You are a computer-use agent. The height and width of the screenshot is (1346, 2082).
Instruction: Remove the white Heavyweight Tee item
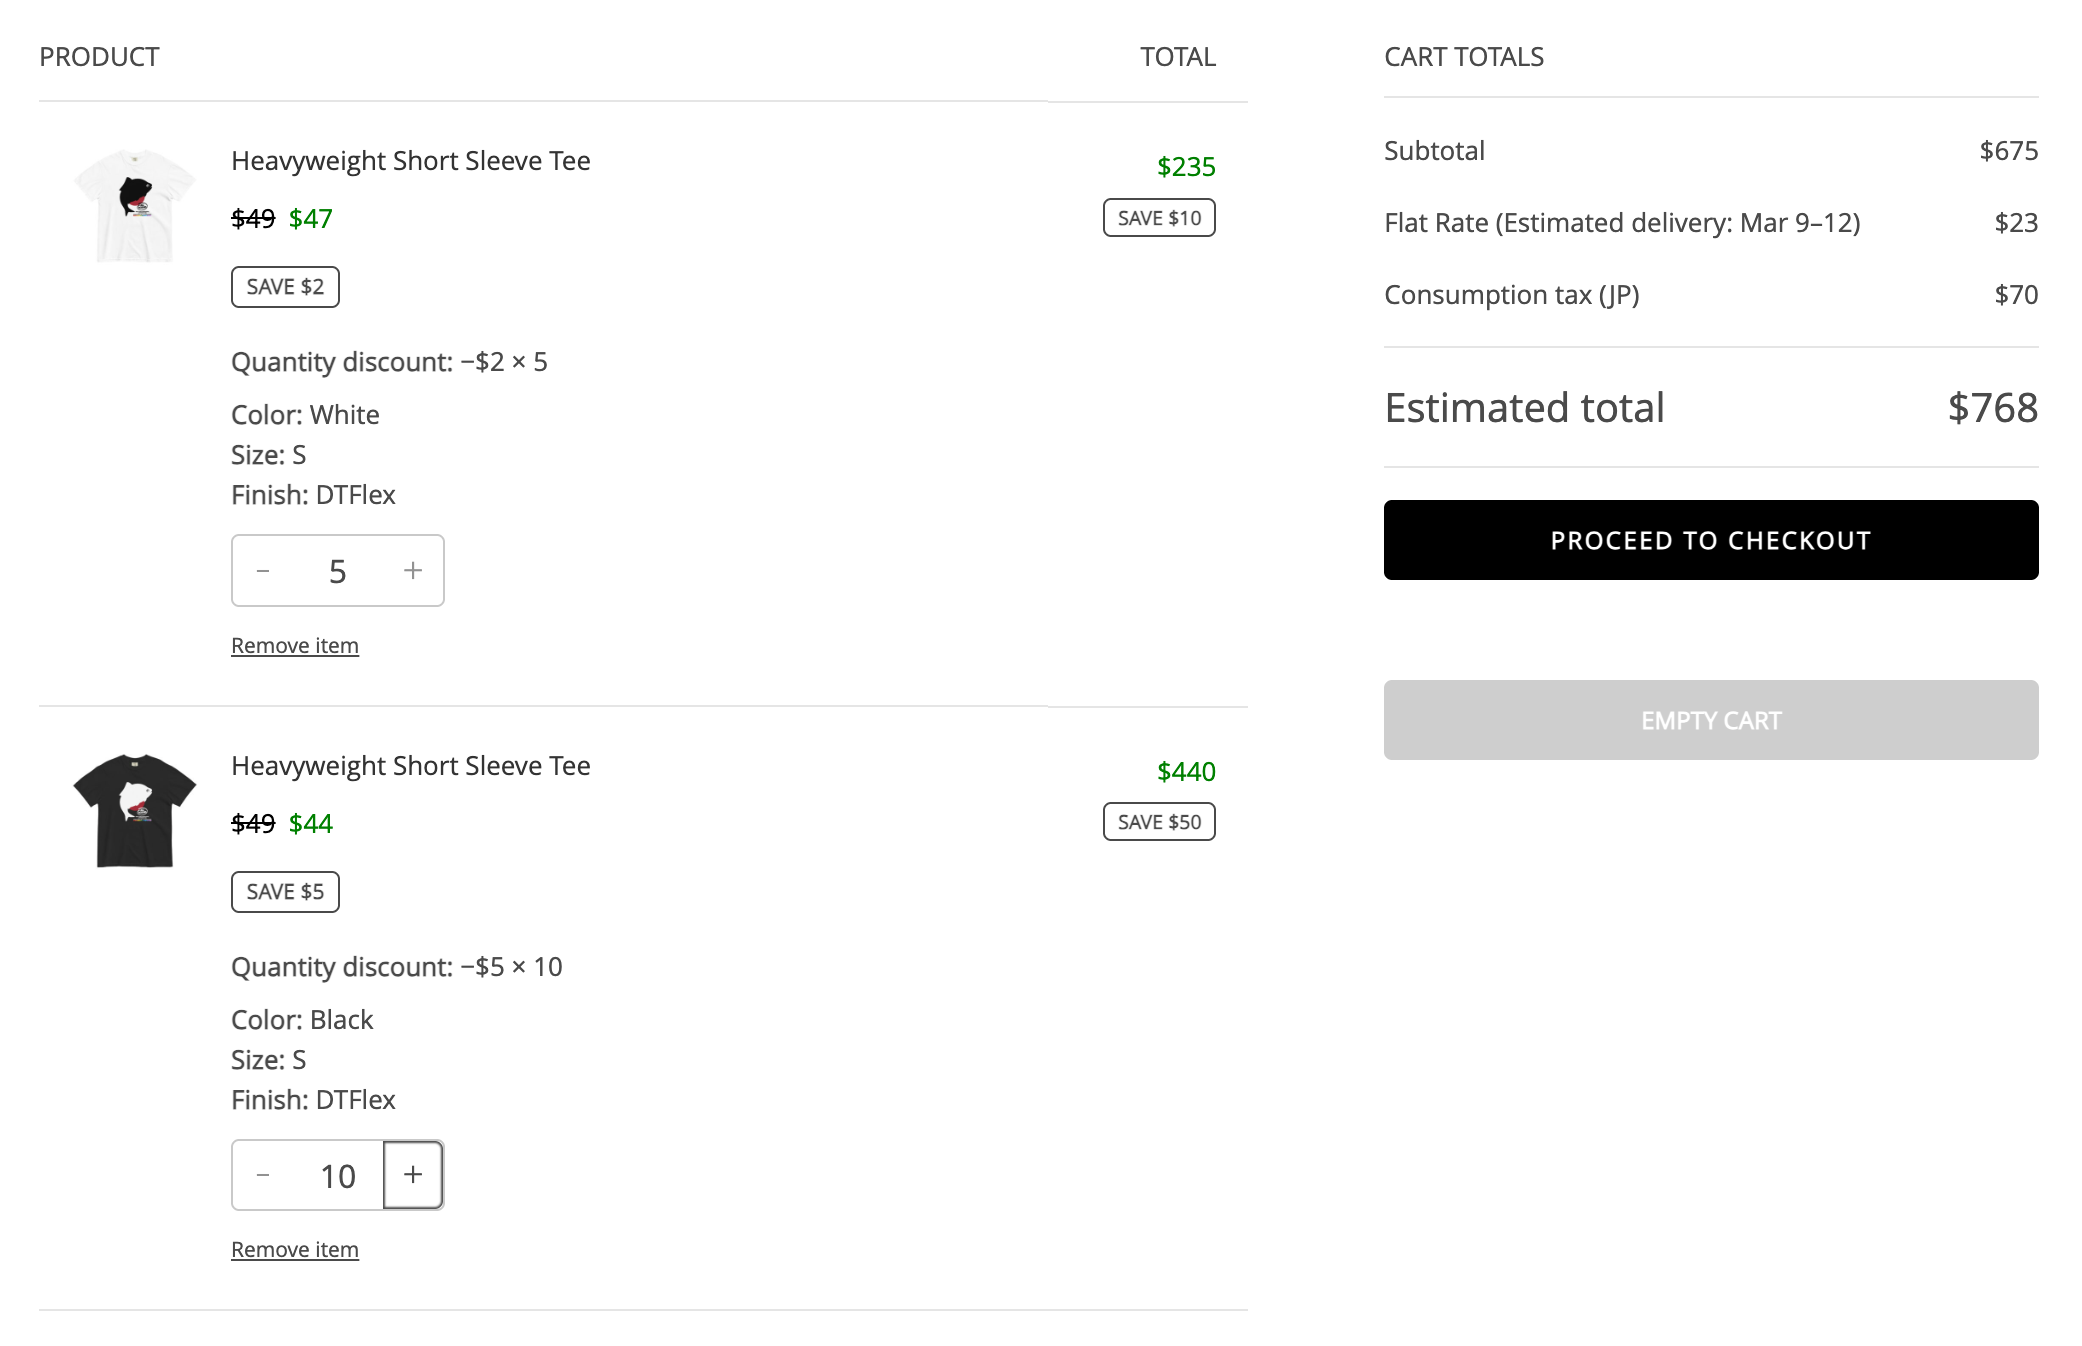click(295, 646)
